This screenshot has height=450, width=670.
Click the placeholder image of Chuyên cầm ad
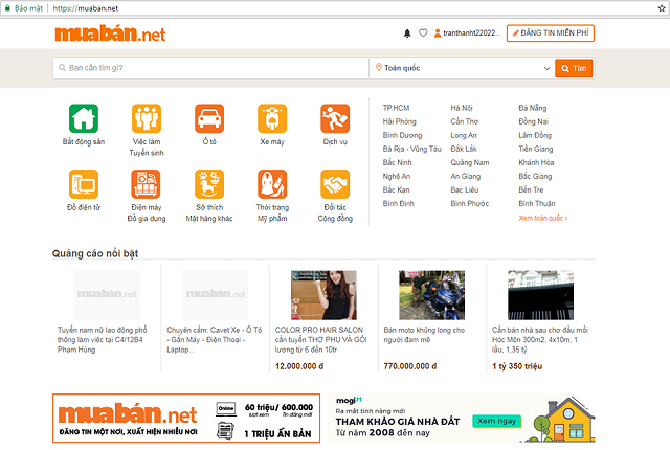pos(215,295)
